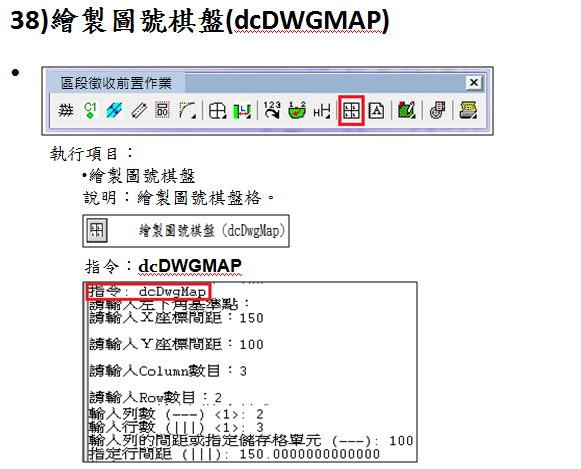The image size is (581, 469).
Task: Click the highlighted 指令: dcDwgMap command line
Action: point(149,292)
